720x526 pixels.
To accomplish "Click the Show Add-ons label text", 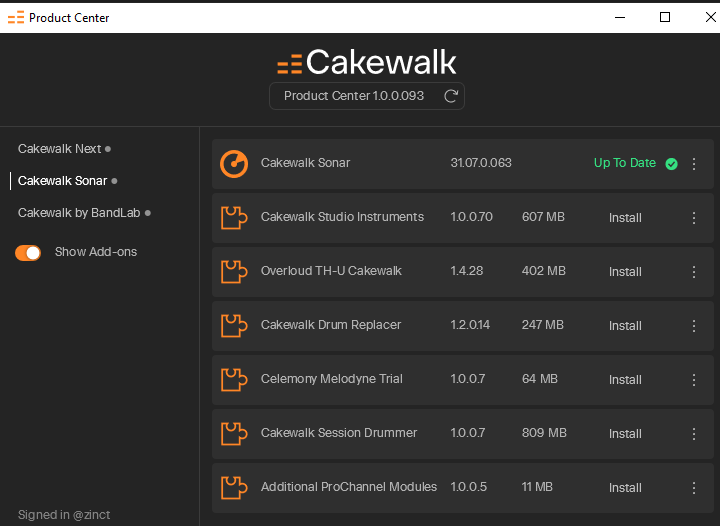I will coord(96,252).
